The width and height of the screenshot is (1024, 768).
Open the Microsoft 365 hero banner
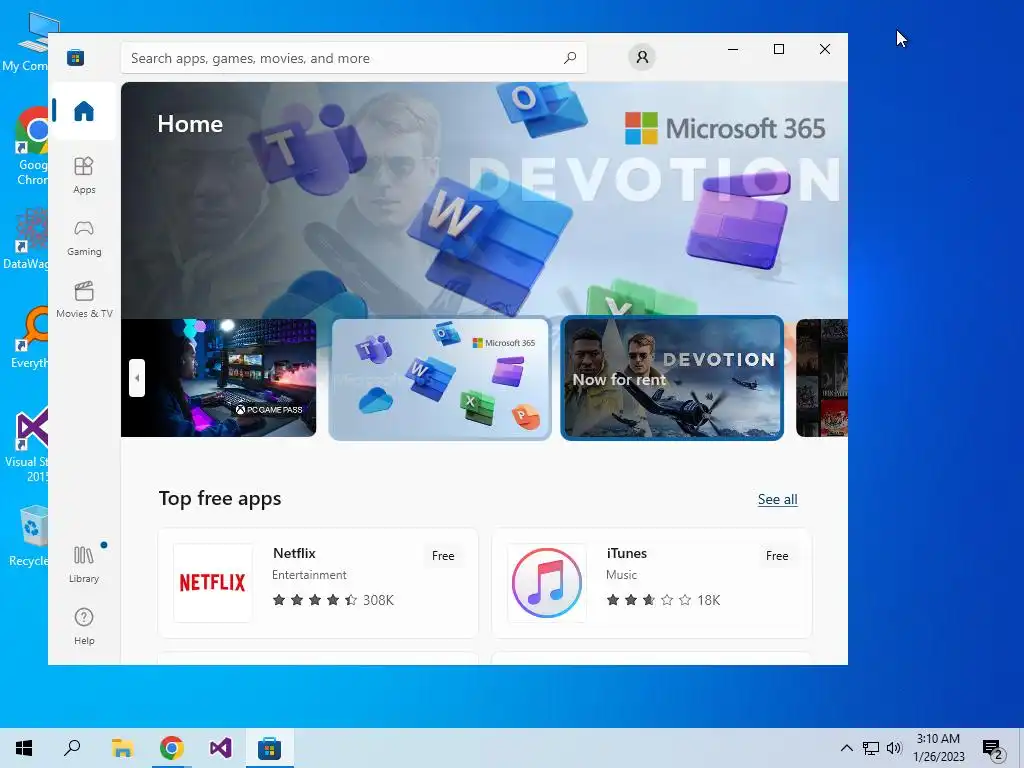click(485, 199)
